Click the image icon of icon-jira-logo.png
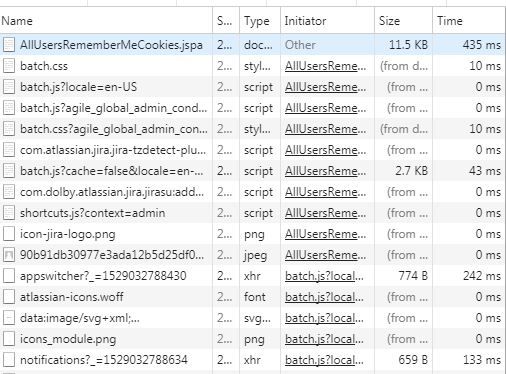This screenshot has height=374, width=506. pyautogui.click(x=9, y=234)
